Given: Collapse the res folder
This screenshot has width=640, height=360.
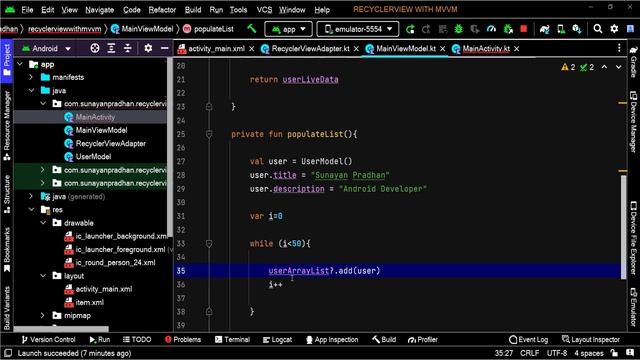Looking at the screenshot, I should click(x=31, y=209).
